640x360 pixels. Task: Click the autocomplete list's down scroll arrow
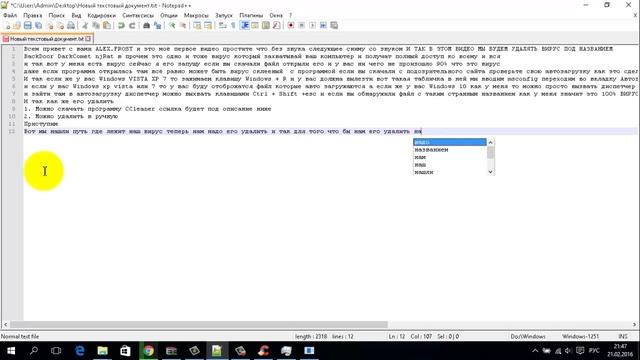491,172
